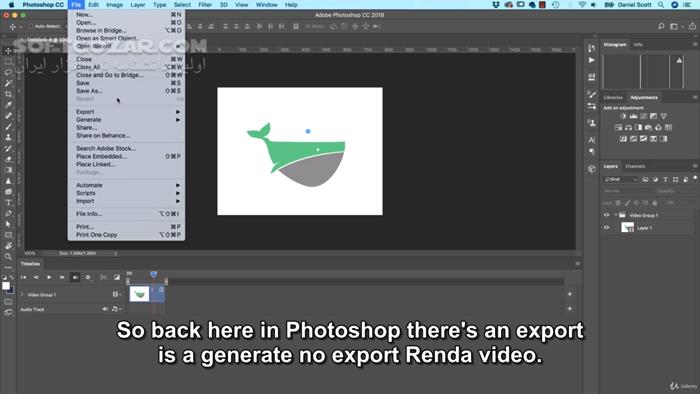Select the Eyedropper tool
700x394 pixels.
(8, 105)
